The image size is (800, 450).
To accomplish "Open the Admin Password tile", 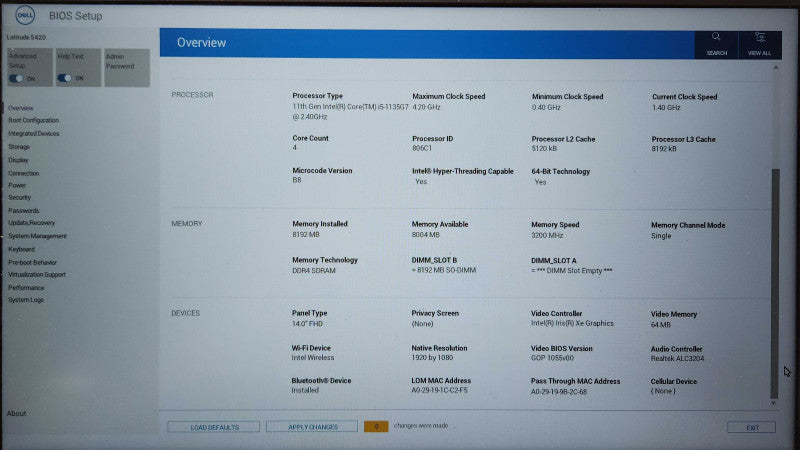I will coord(127,67).
